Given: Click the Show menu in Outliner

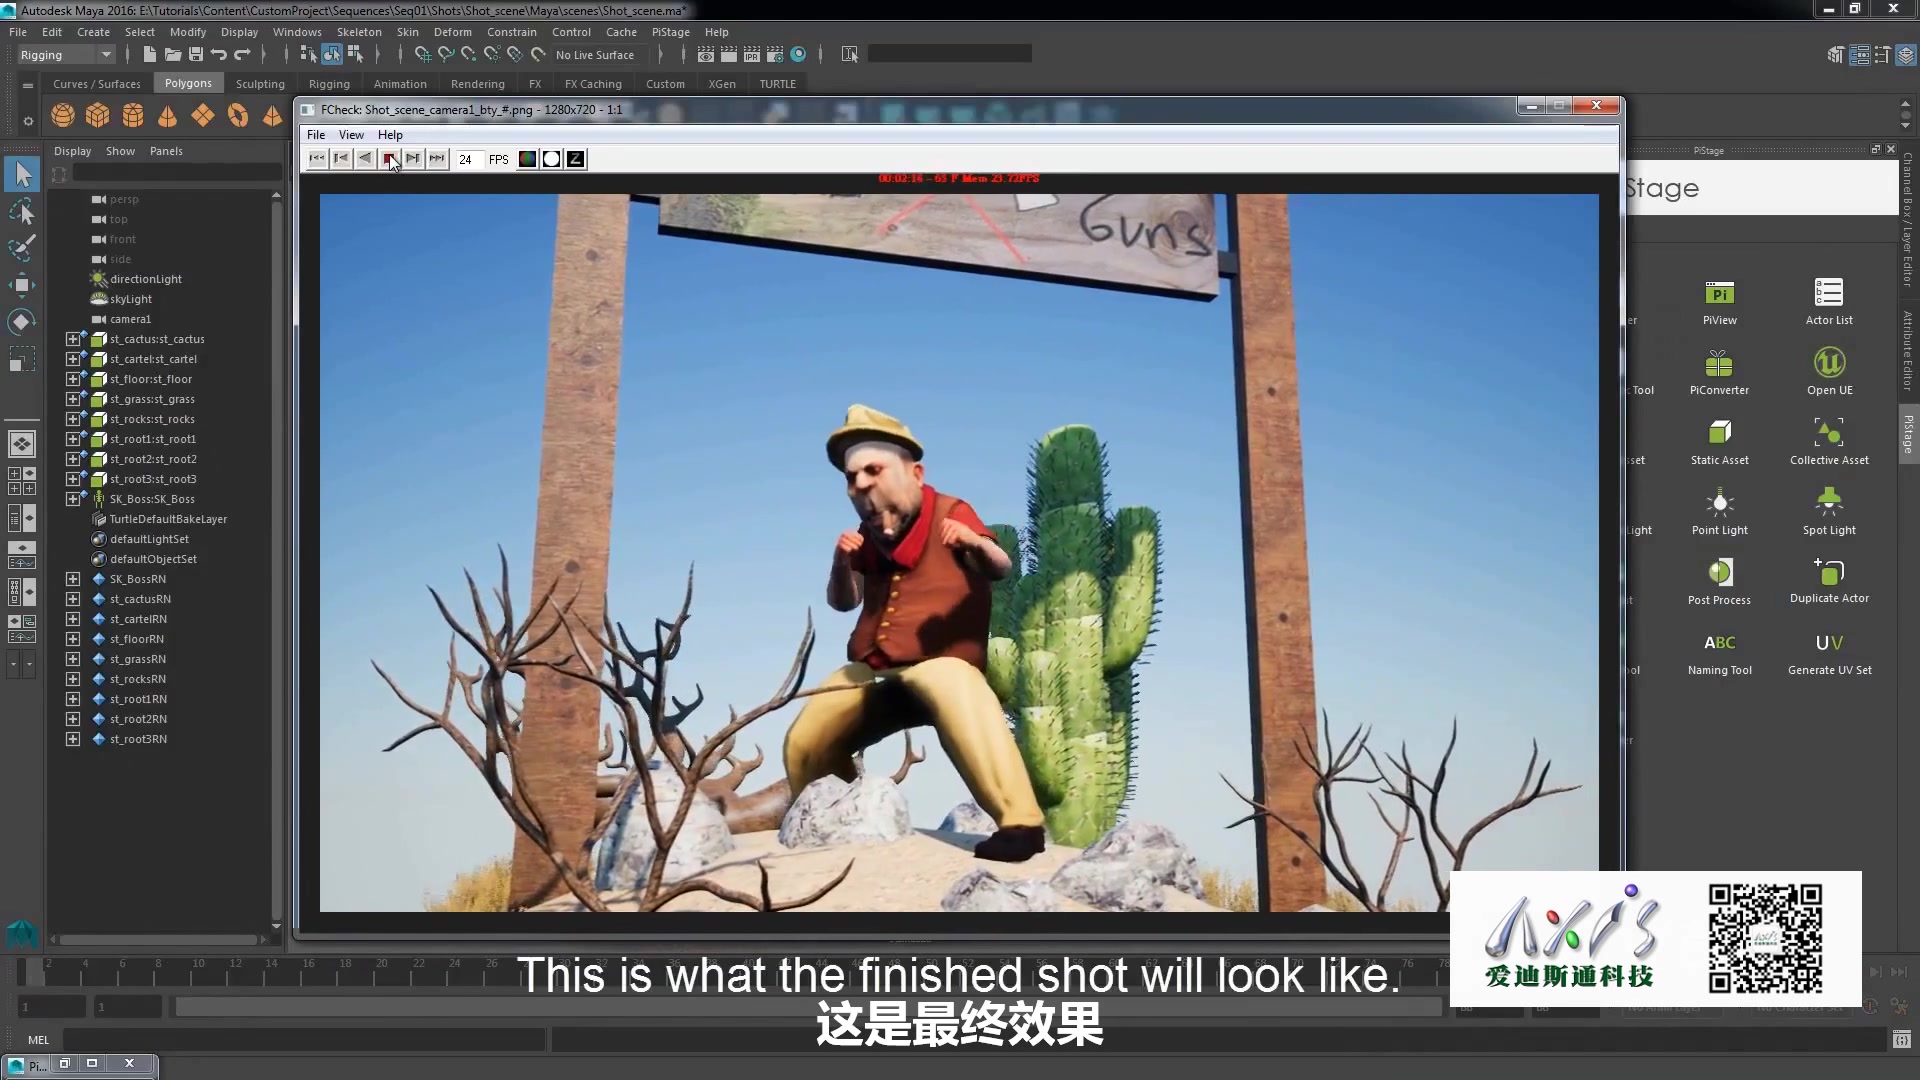Looking at the screenshot, I should [x=120, y=151].
